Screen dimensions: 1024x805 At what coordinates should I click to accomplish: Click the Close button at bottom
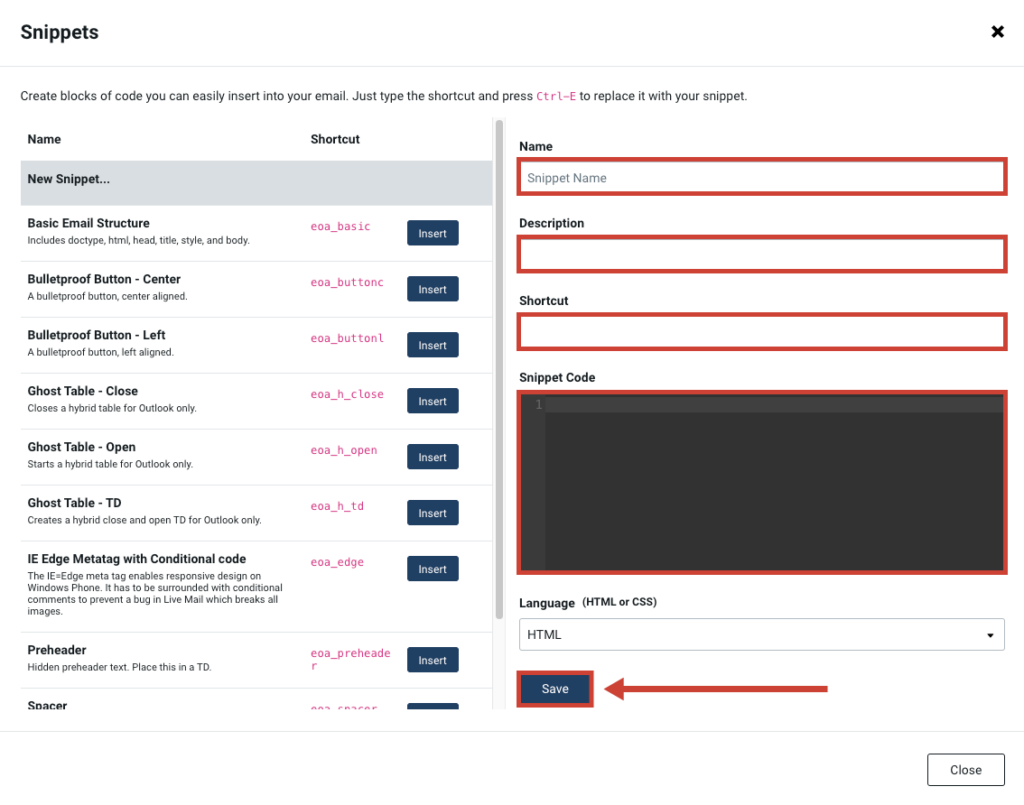[965, 770]
